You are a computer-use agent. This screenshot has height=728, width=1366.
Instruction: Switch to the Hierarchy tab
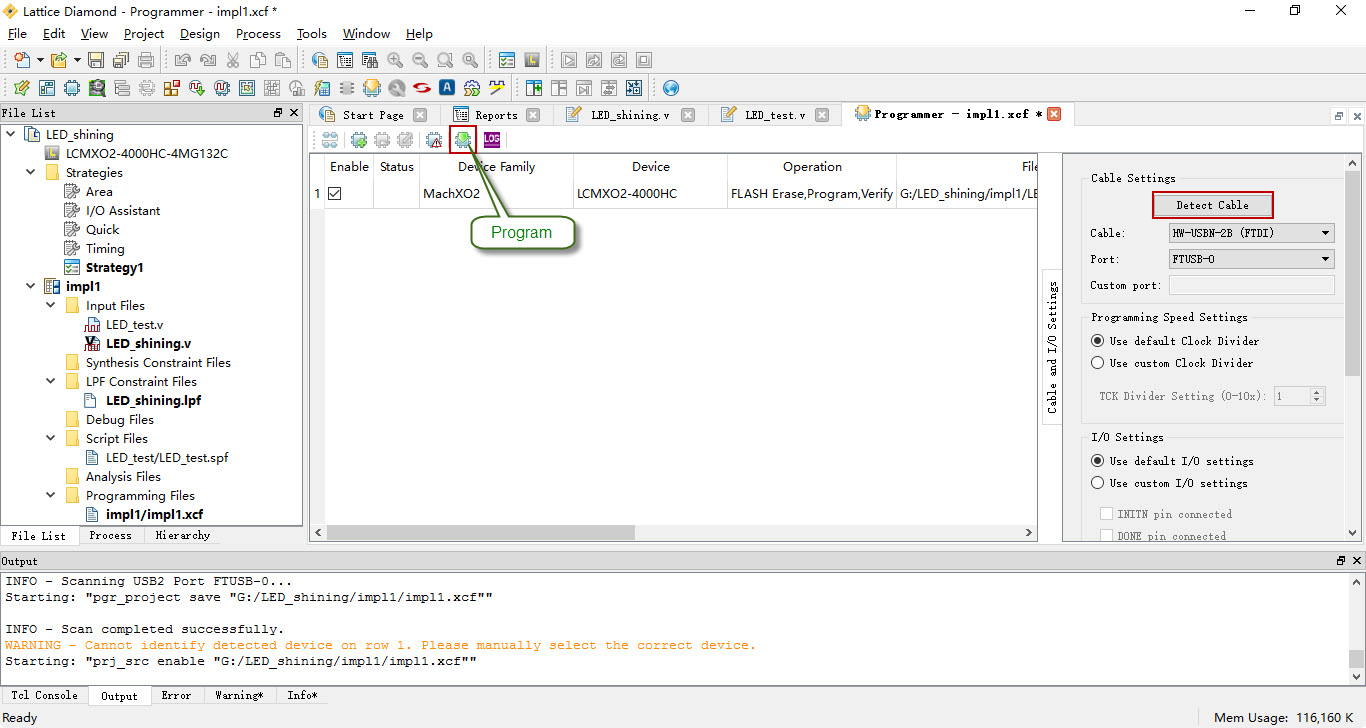click(x=183, y=535)
